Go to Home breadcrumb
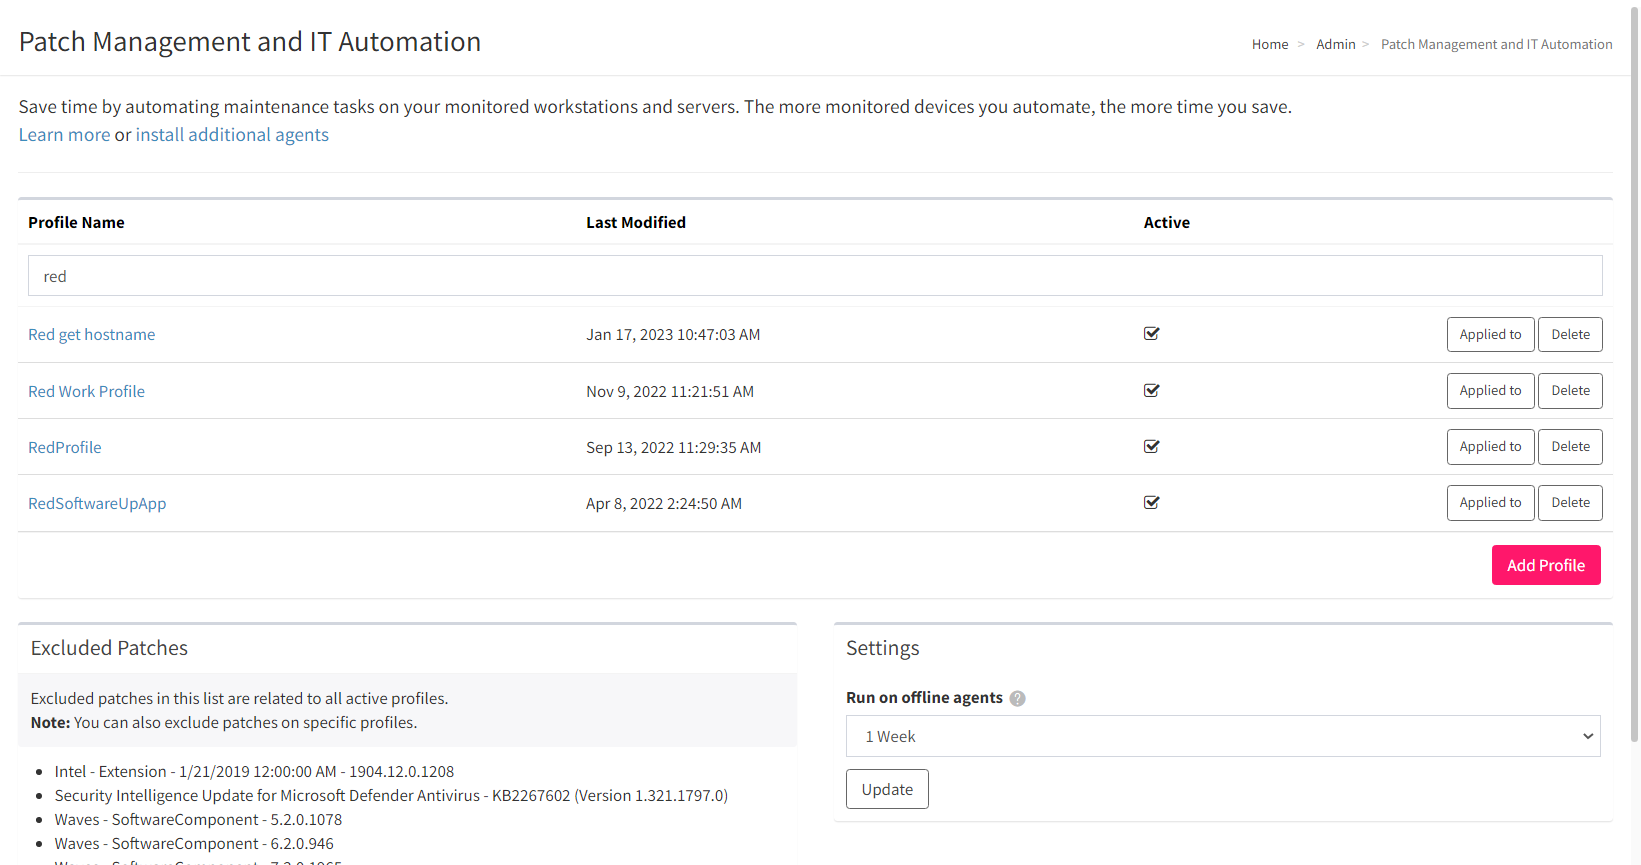The image size is (1641, 865). [1270, 44]
